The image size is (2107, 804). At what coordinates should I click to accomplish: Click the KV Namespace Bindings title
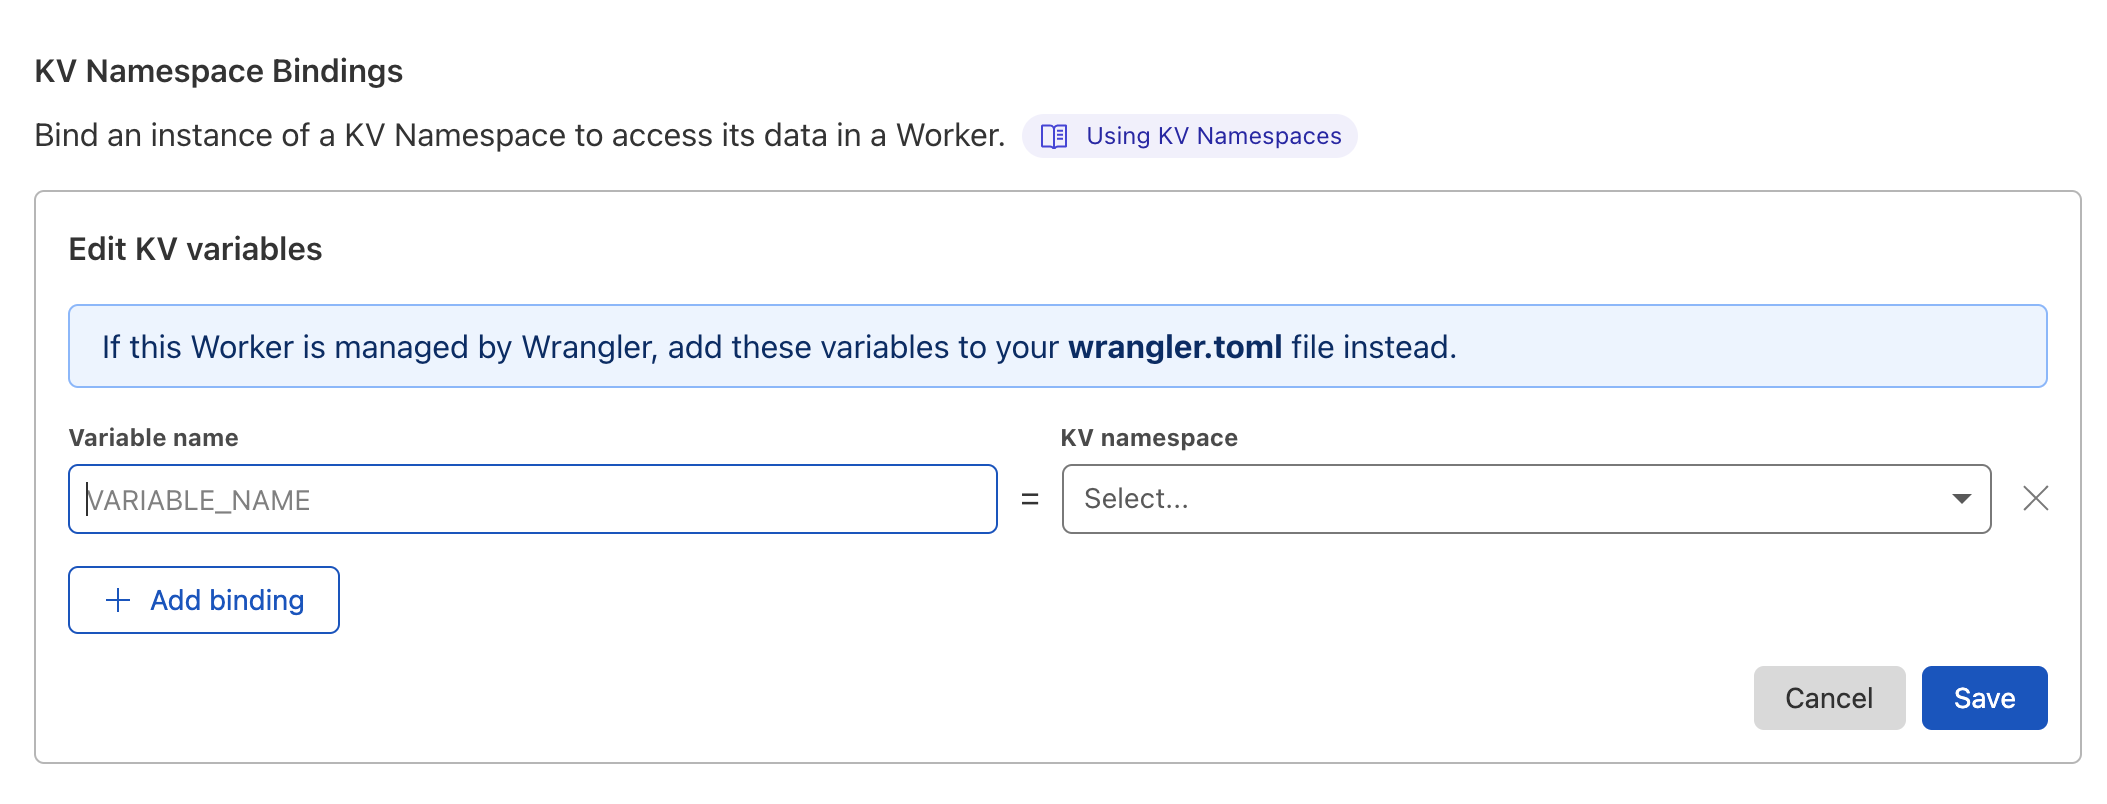point(218,70)
